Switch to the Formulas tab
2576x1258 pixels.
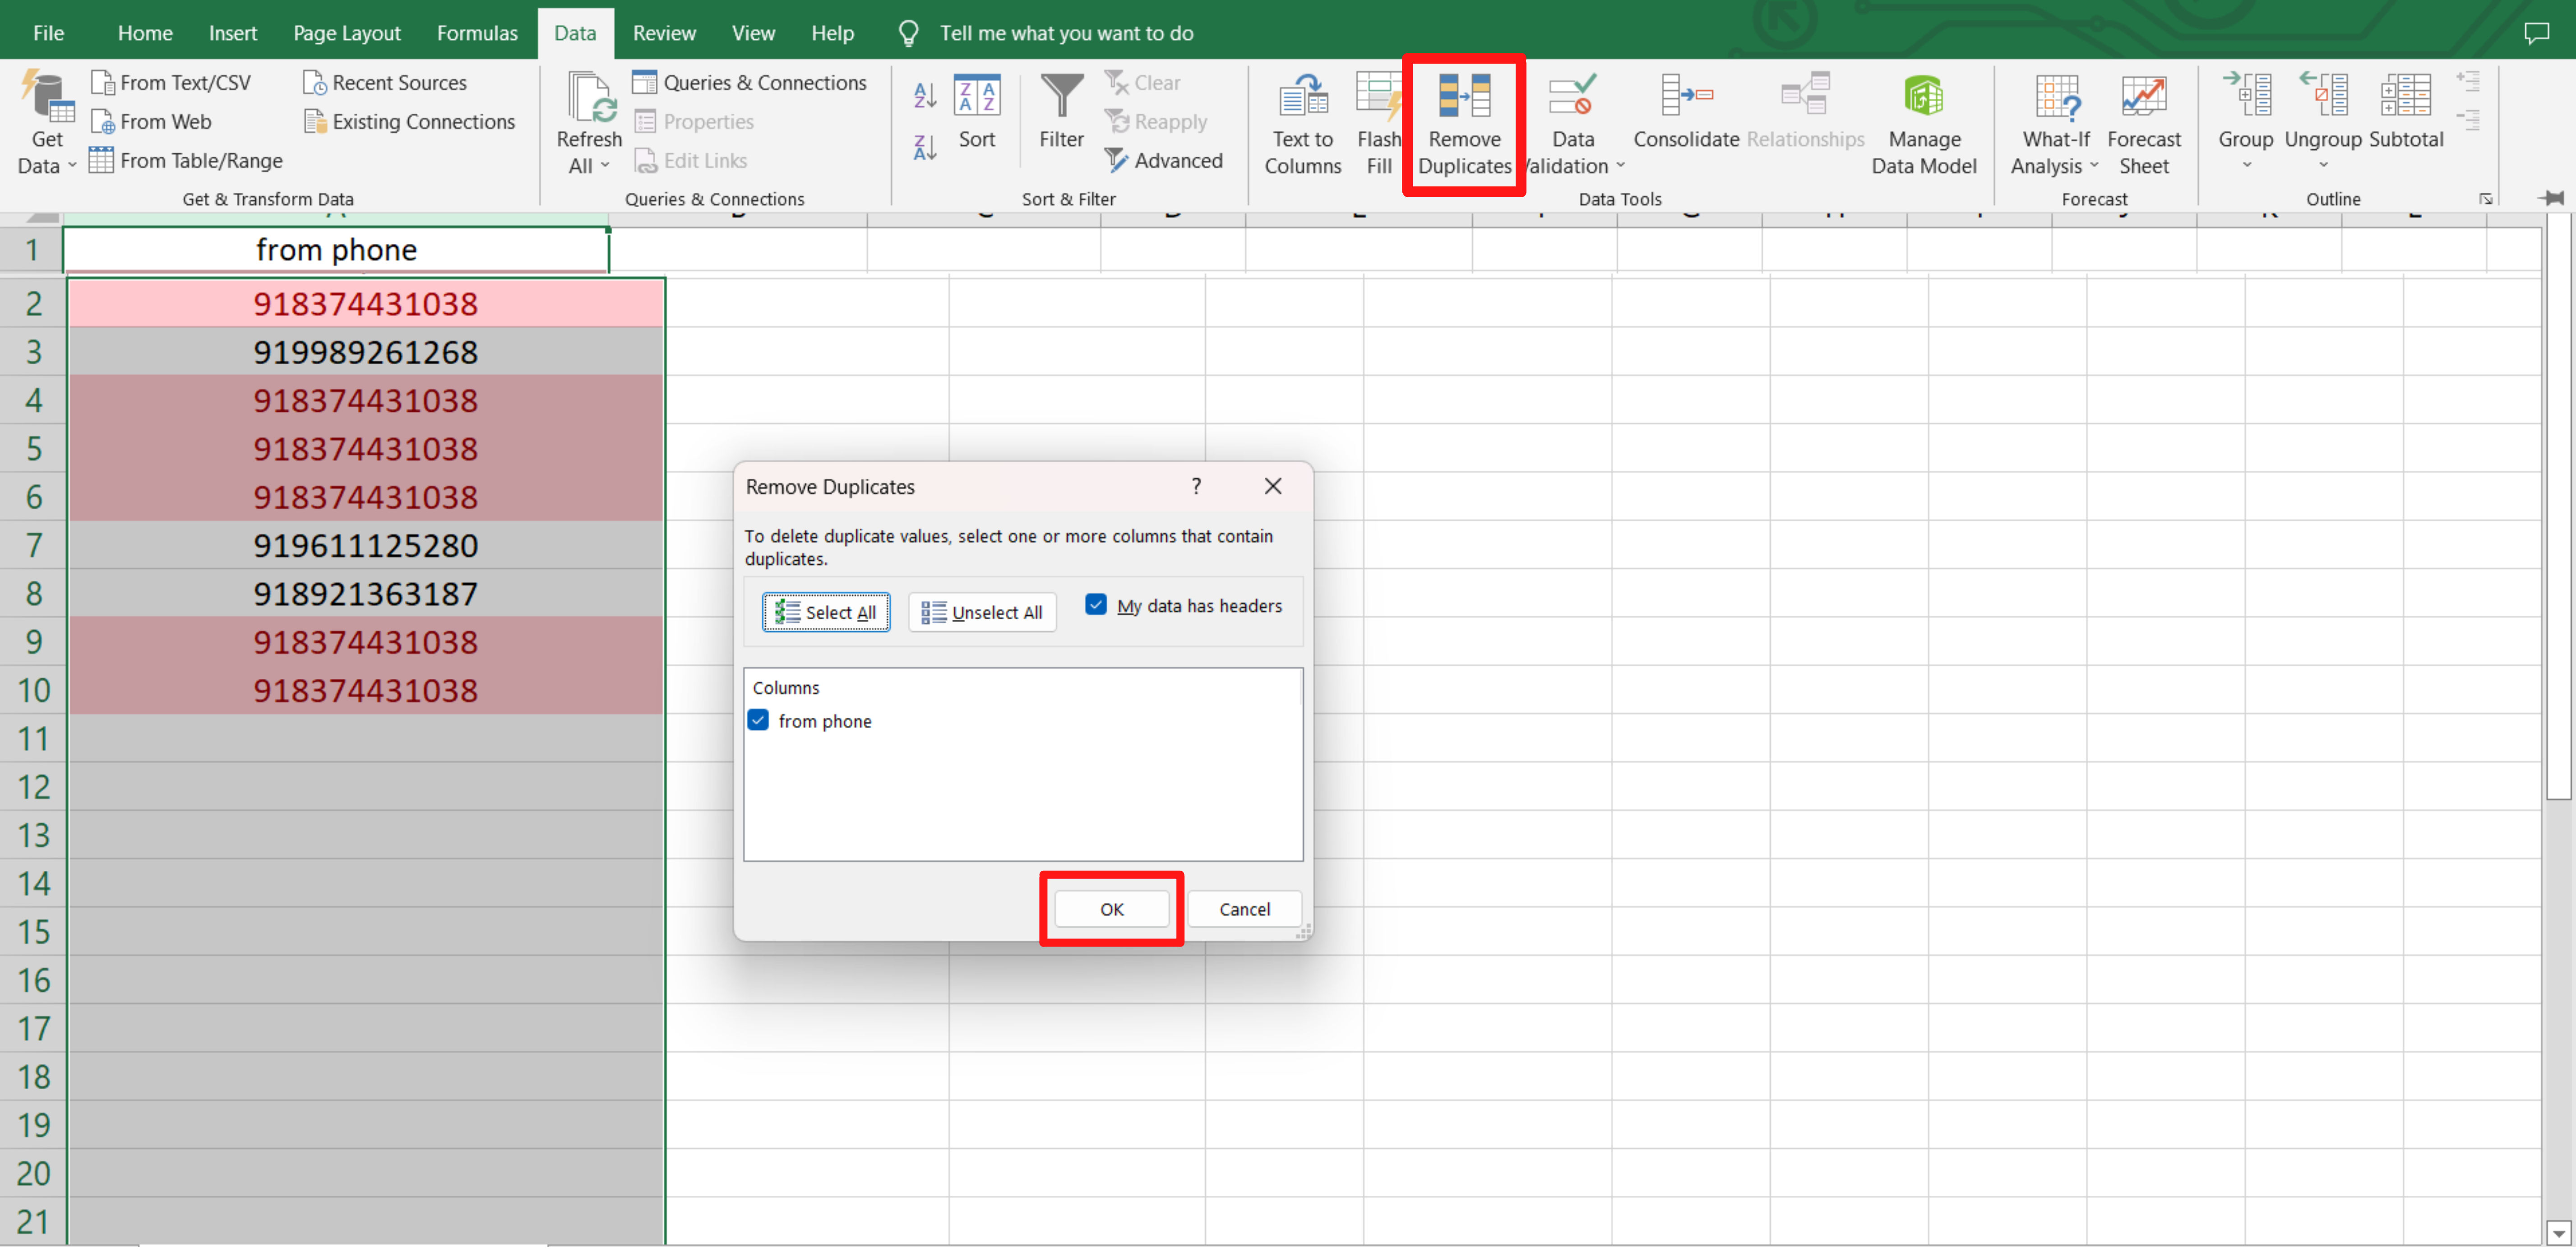(x=477, y=33)
